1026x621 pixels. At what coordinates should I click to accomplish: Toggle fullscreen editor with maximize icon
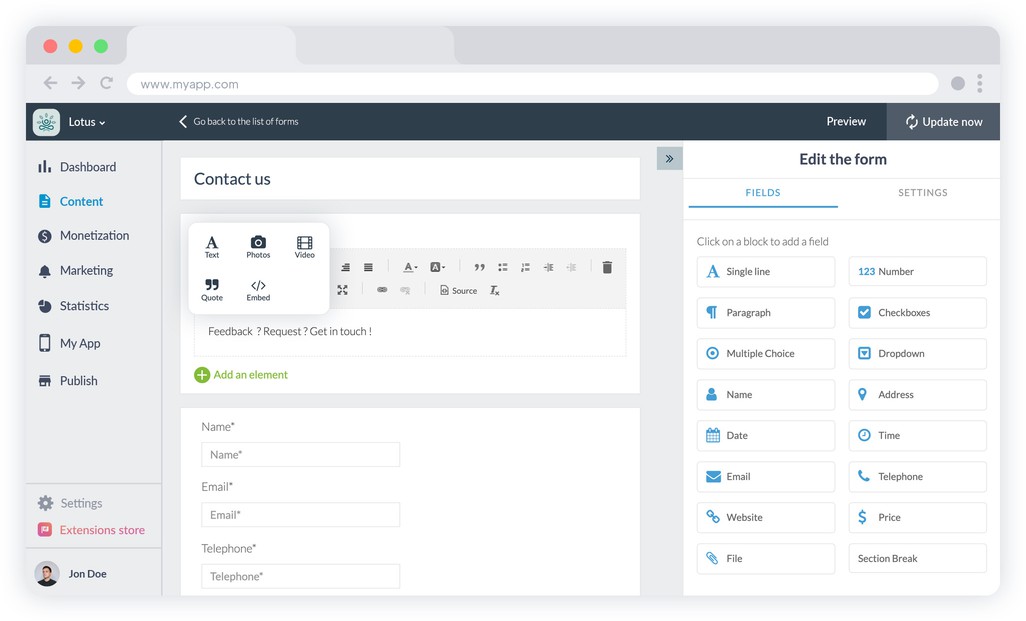[342, 290]
